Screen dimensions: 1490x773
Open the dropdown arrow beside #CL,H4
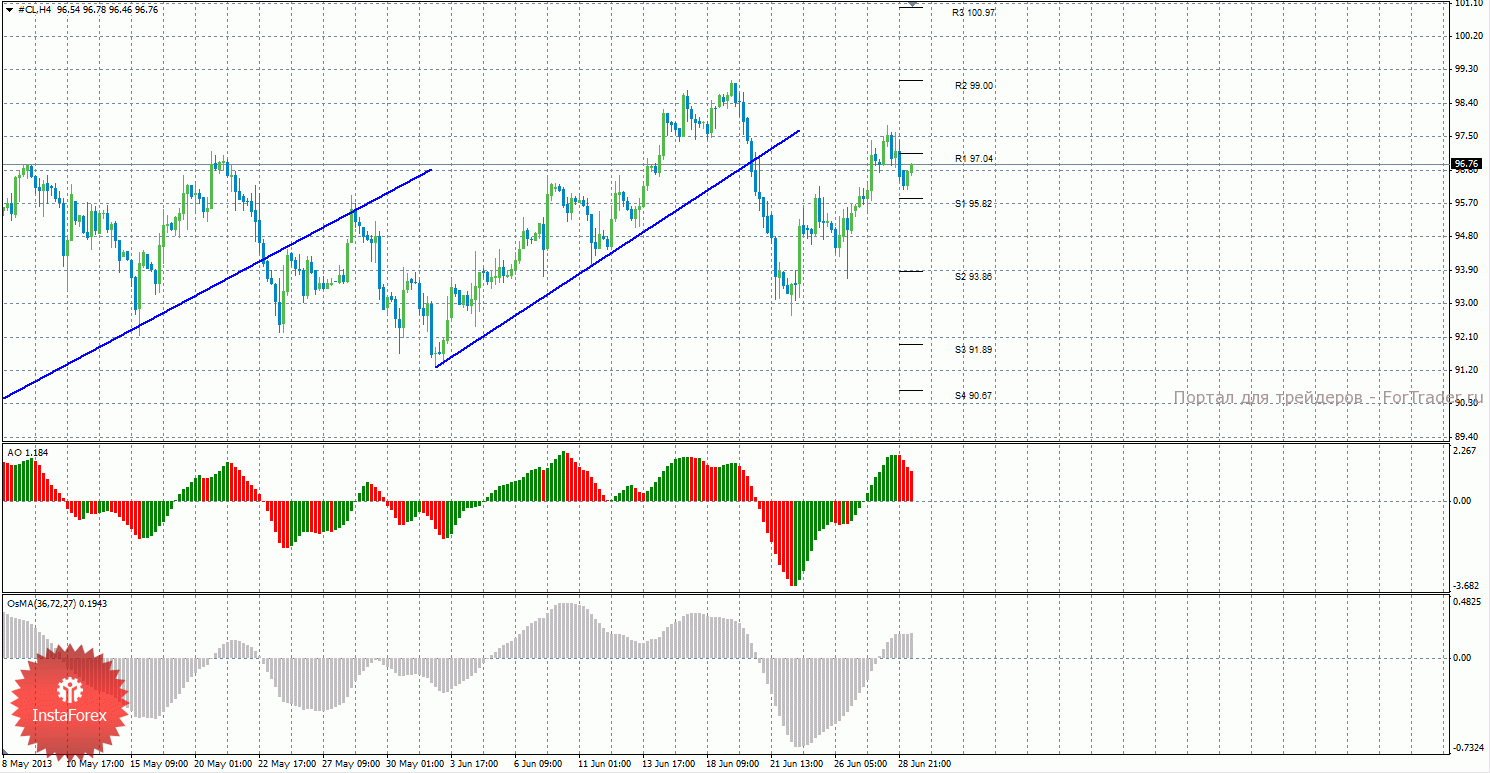click(x=10, y=9)
